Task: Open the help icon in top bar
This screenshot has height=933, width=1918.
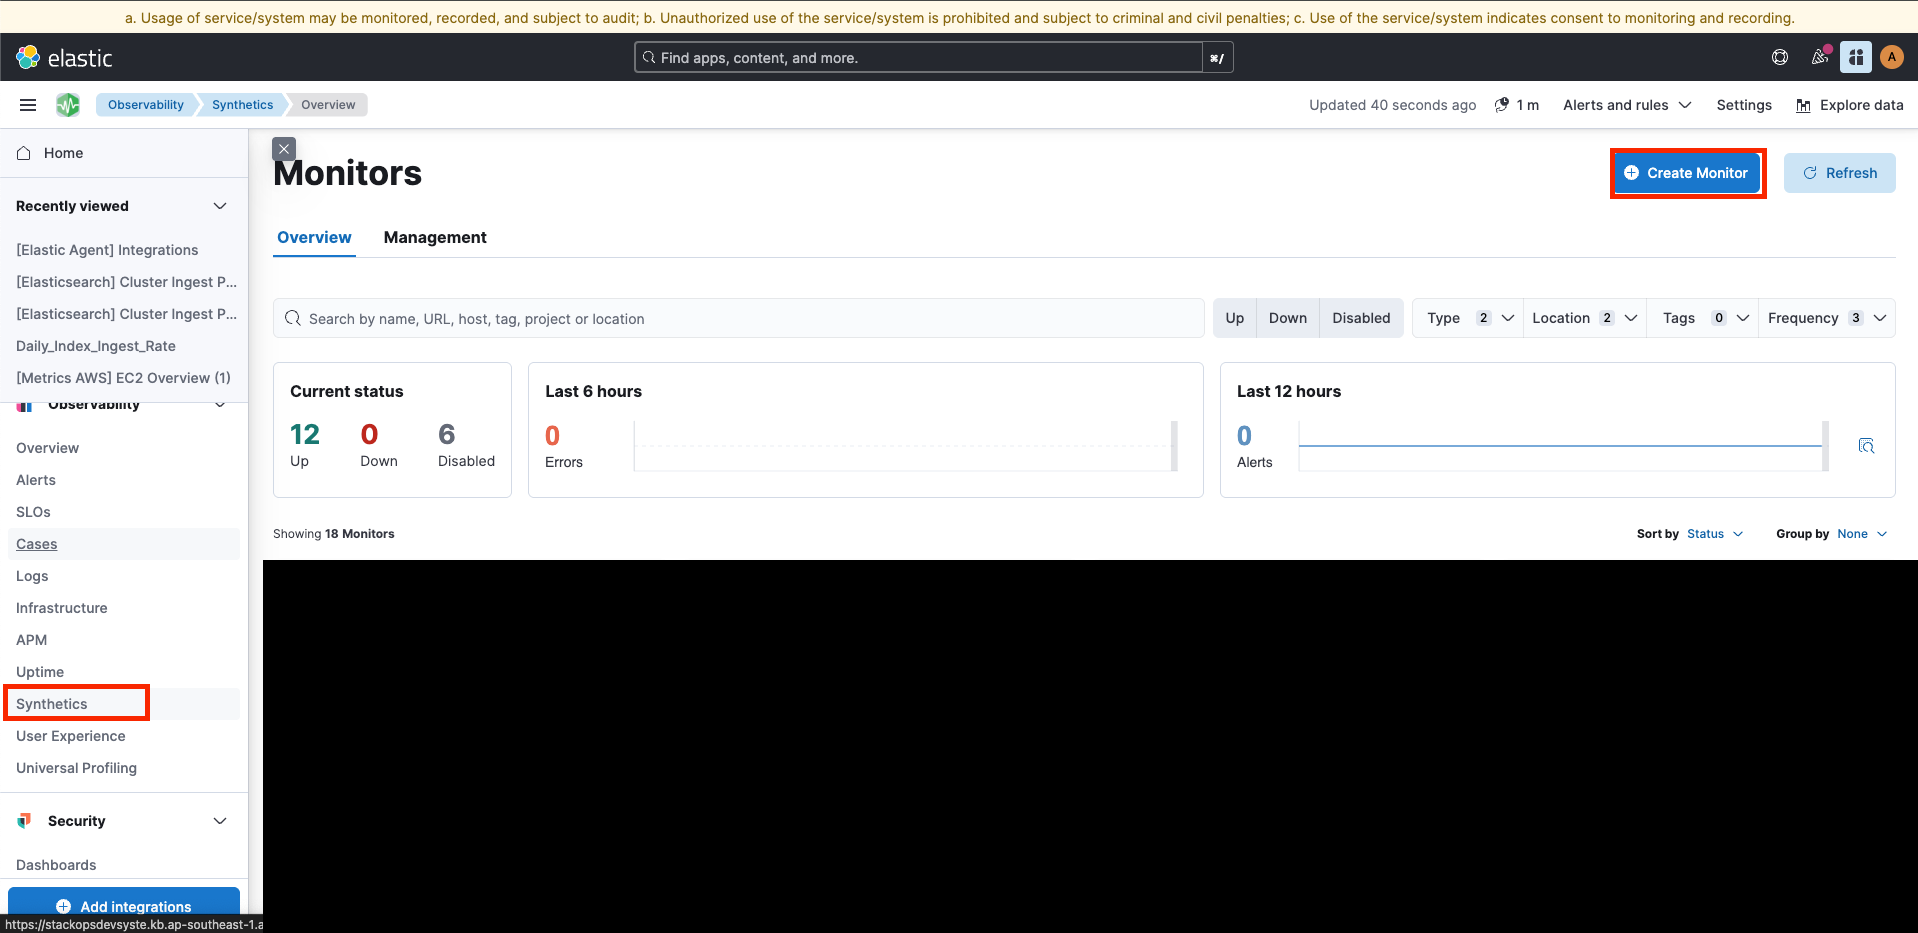Action: (x=1780, y=57)
